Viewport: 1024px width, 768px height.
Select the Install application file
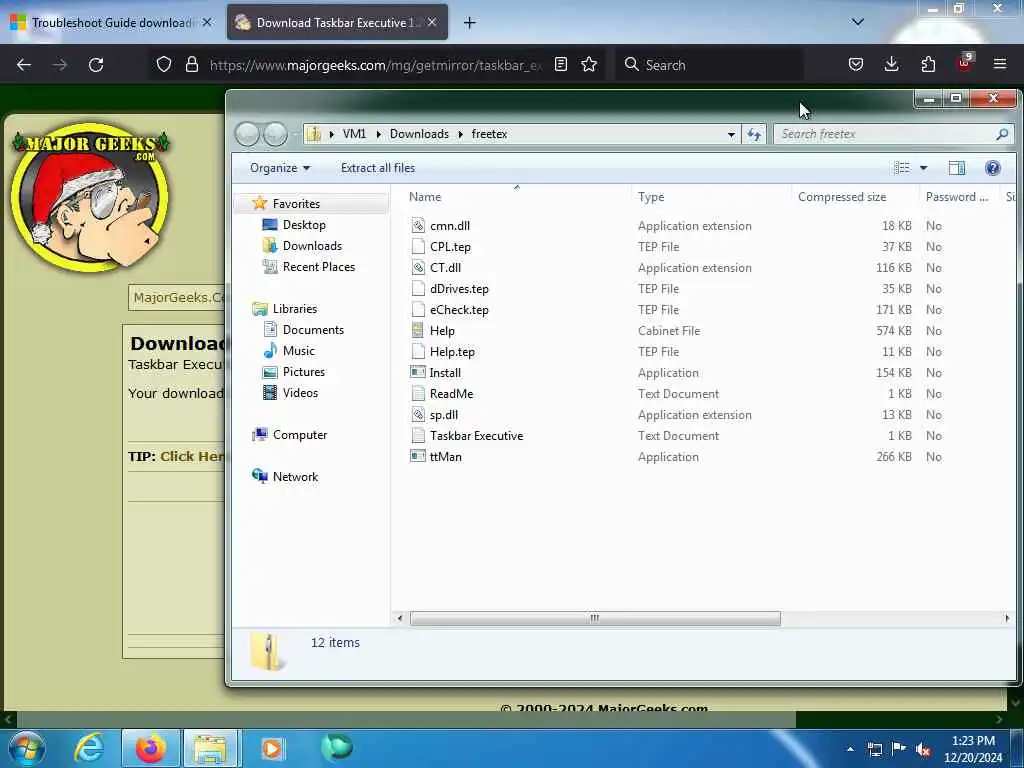445,373
